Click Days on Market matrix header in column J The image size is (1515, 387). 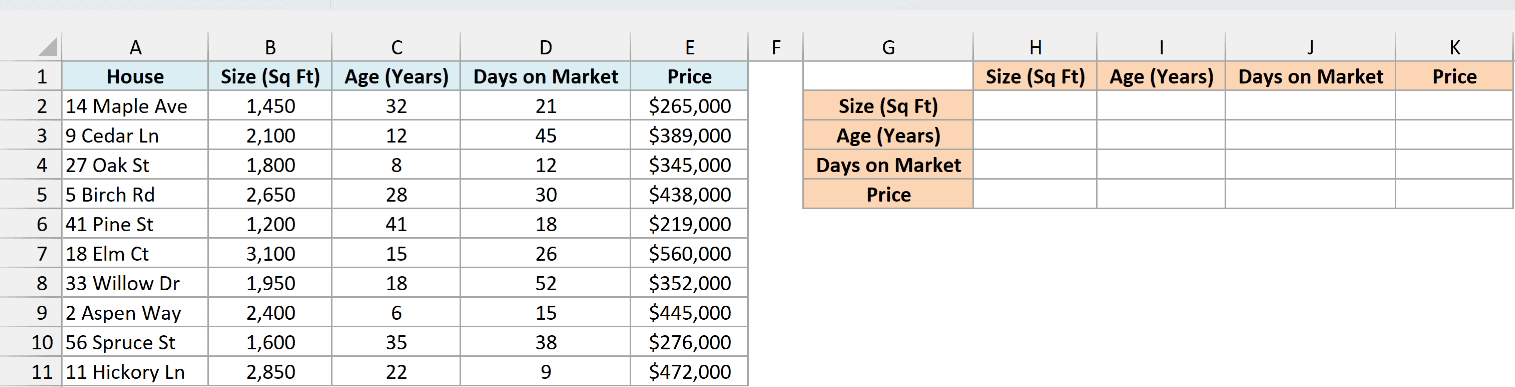[x=1310, y=76]
